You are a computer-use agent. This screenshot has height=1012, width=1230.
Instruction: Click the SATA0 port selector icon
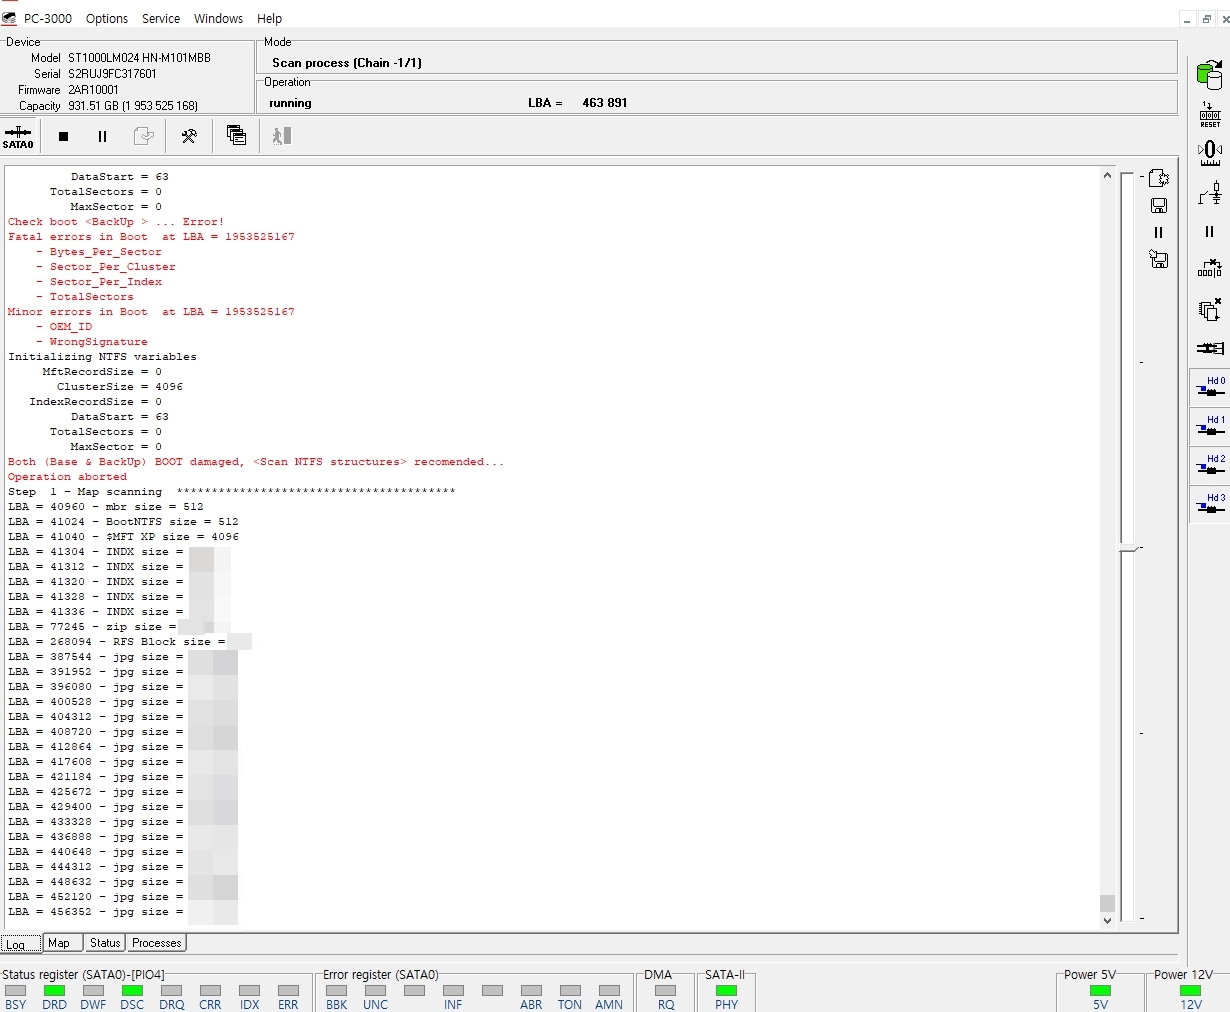click(x=18, y=136)
